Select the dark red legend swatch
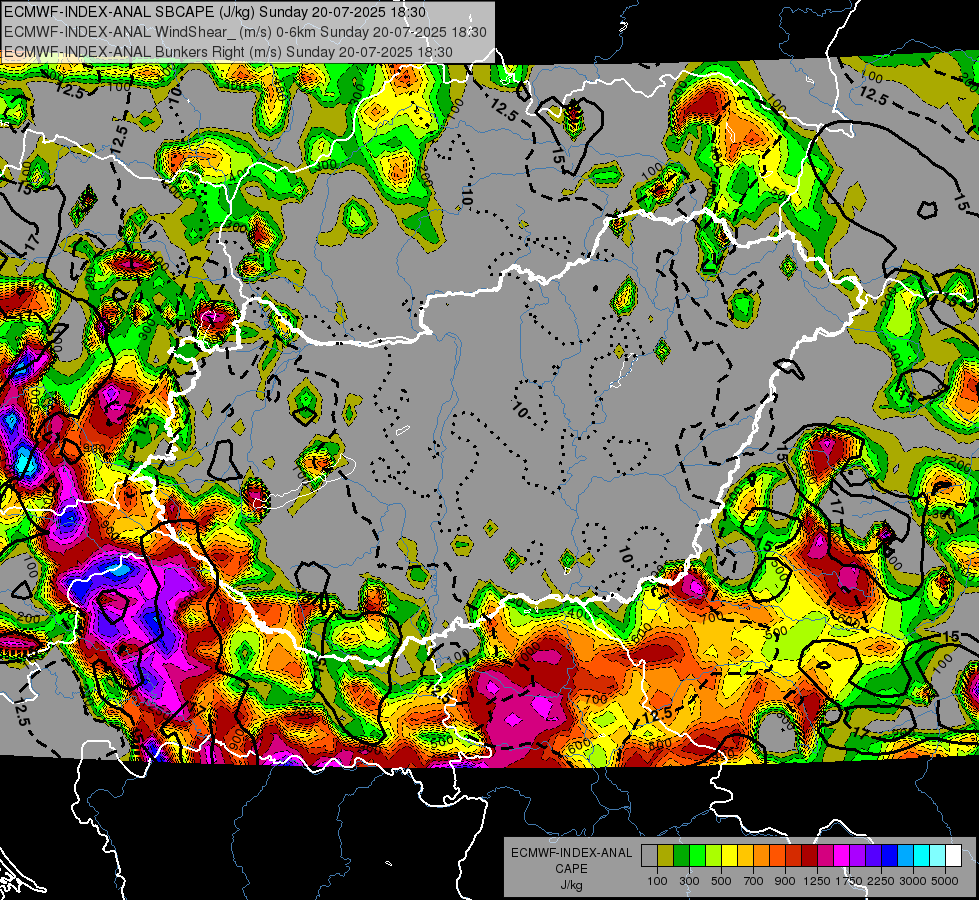979x900 pixels. pos(809,856)
